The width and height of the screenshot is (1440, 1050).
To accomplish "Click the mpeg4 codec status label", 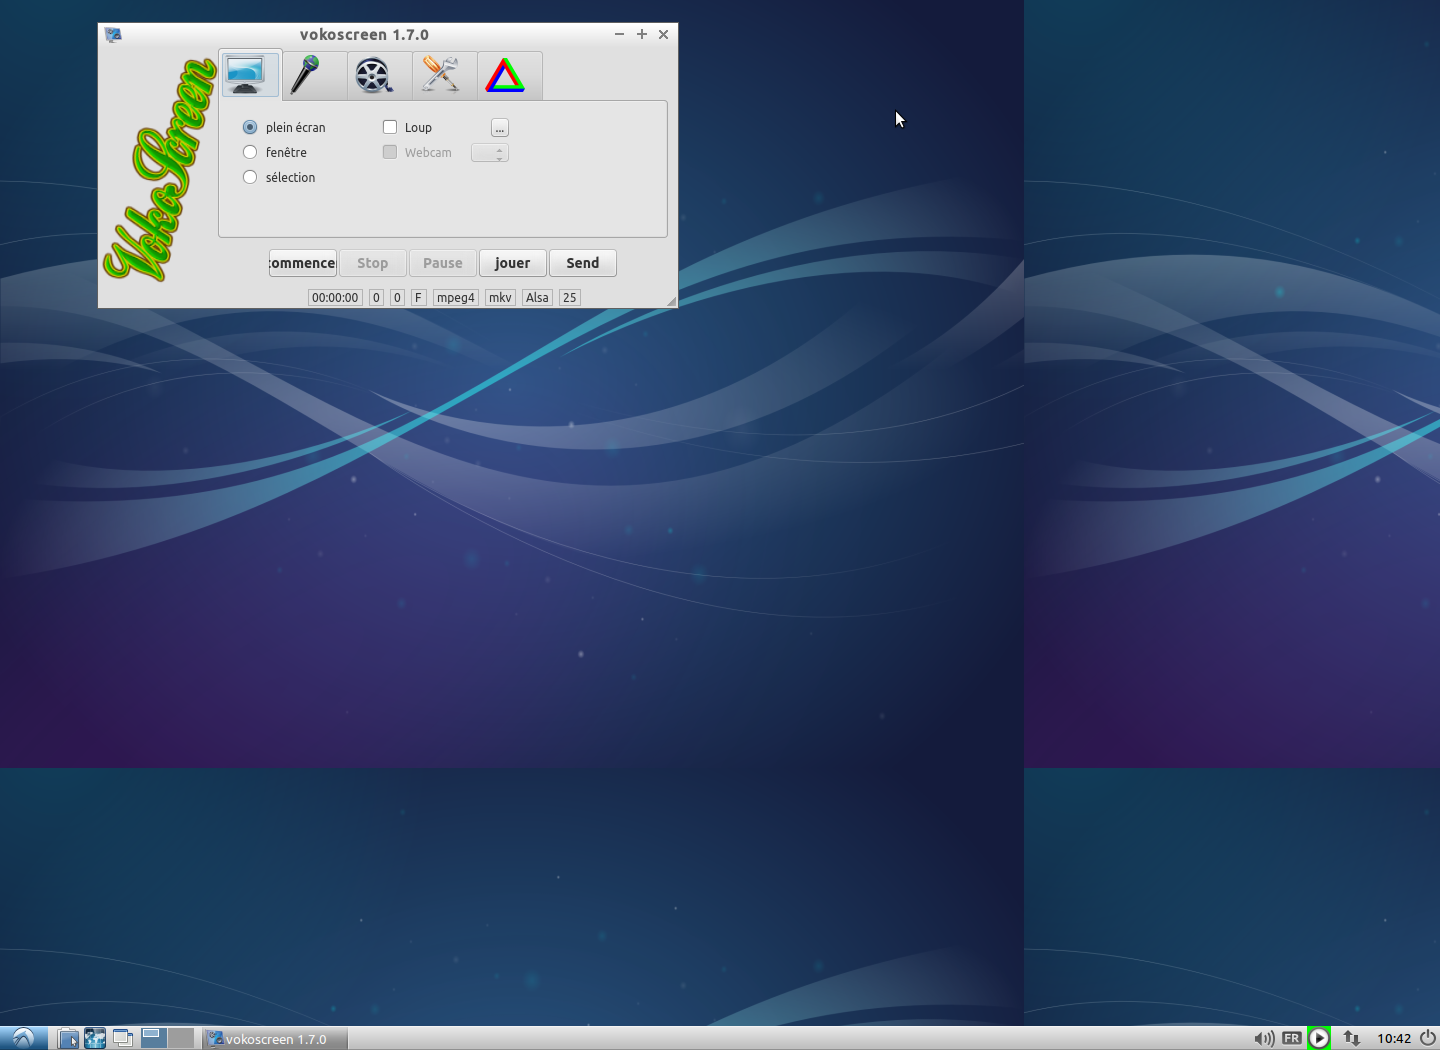I will coord(456,297).
